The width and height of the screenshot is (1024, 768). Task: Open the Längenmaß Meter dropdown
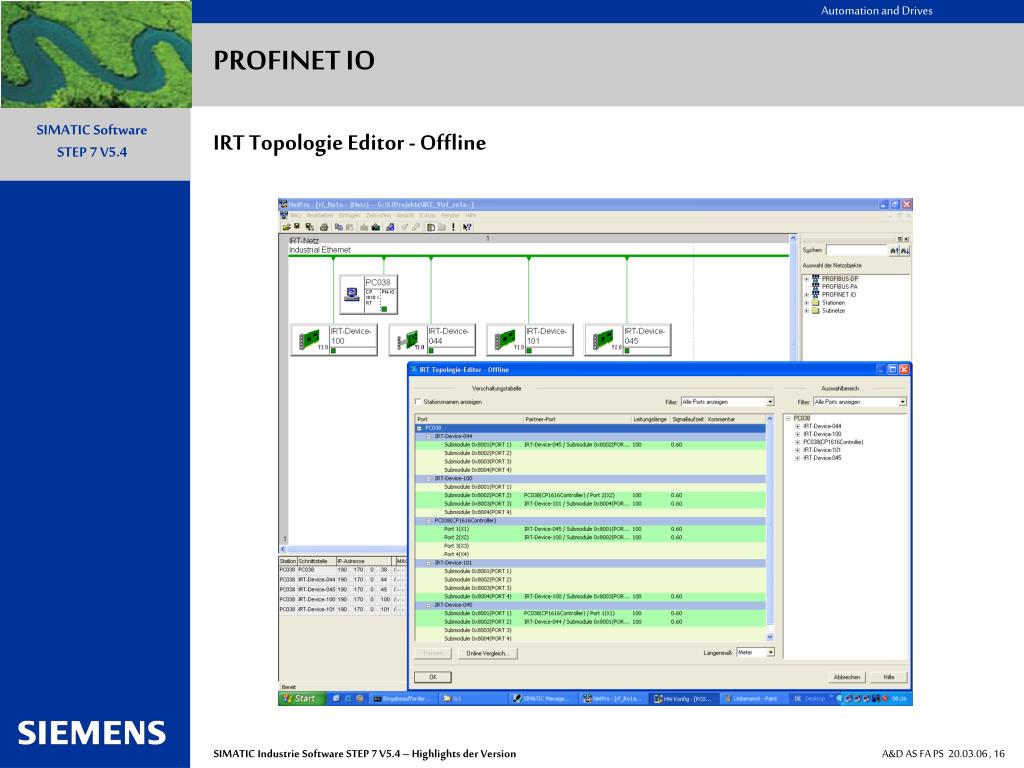click(771, 652)
